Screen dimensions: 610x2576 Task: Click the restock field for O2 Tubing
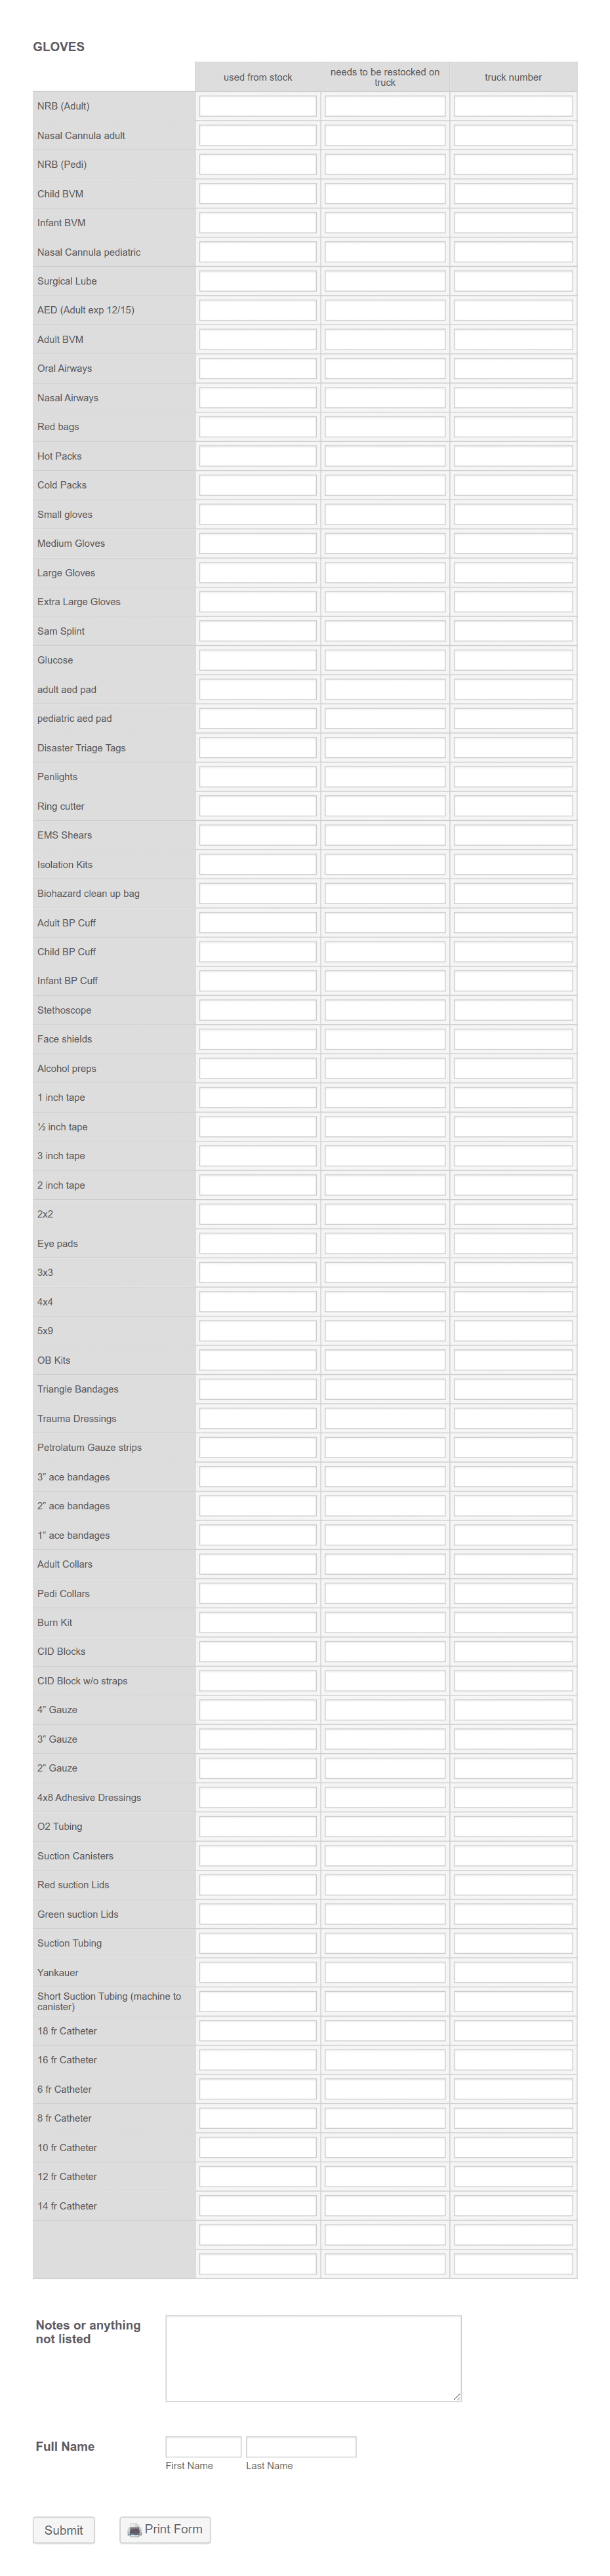[x=384, y=1826]
